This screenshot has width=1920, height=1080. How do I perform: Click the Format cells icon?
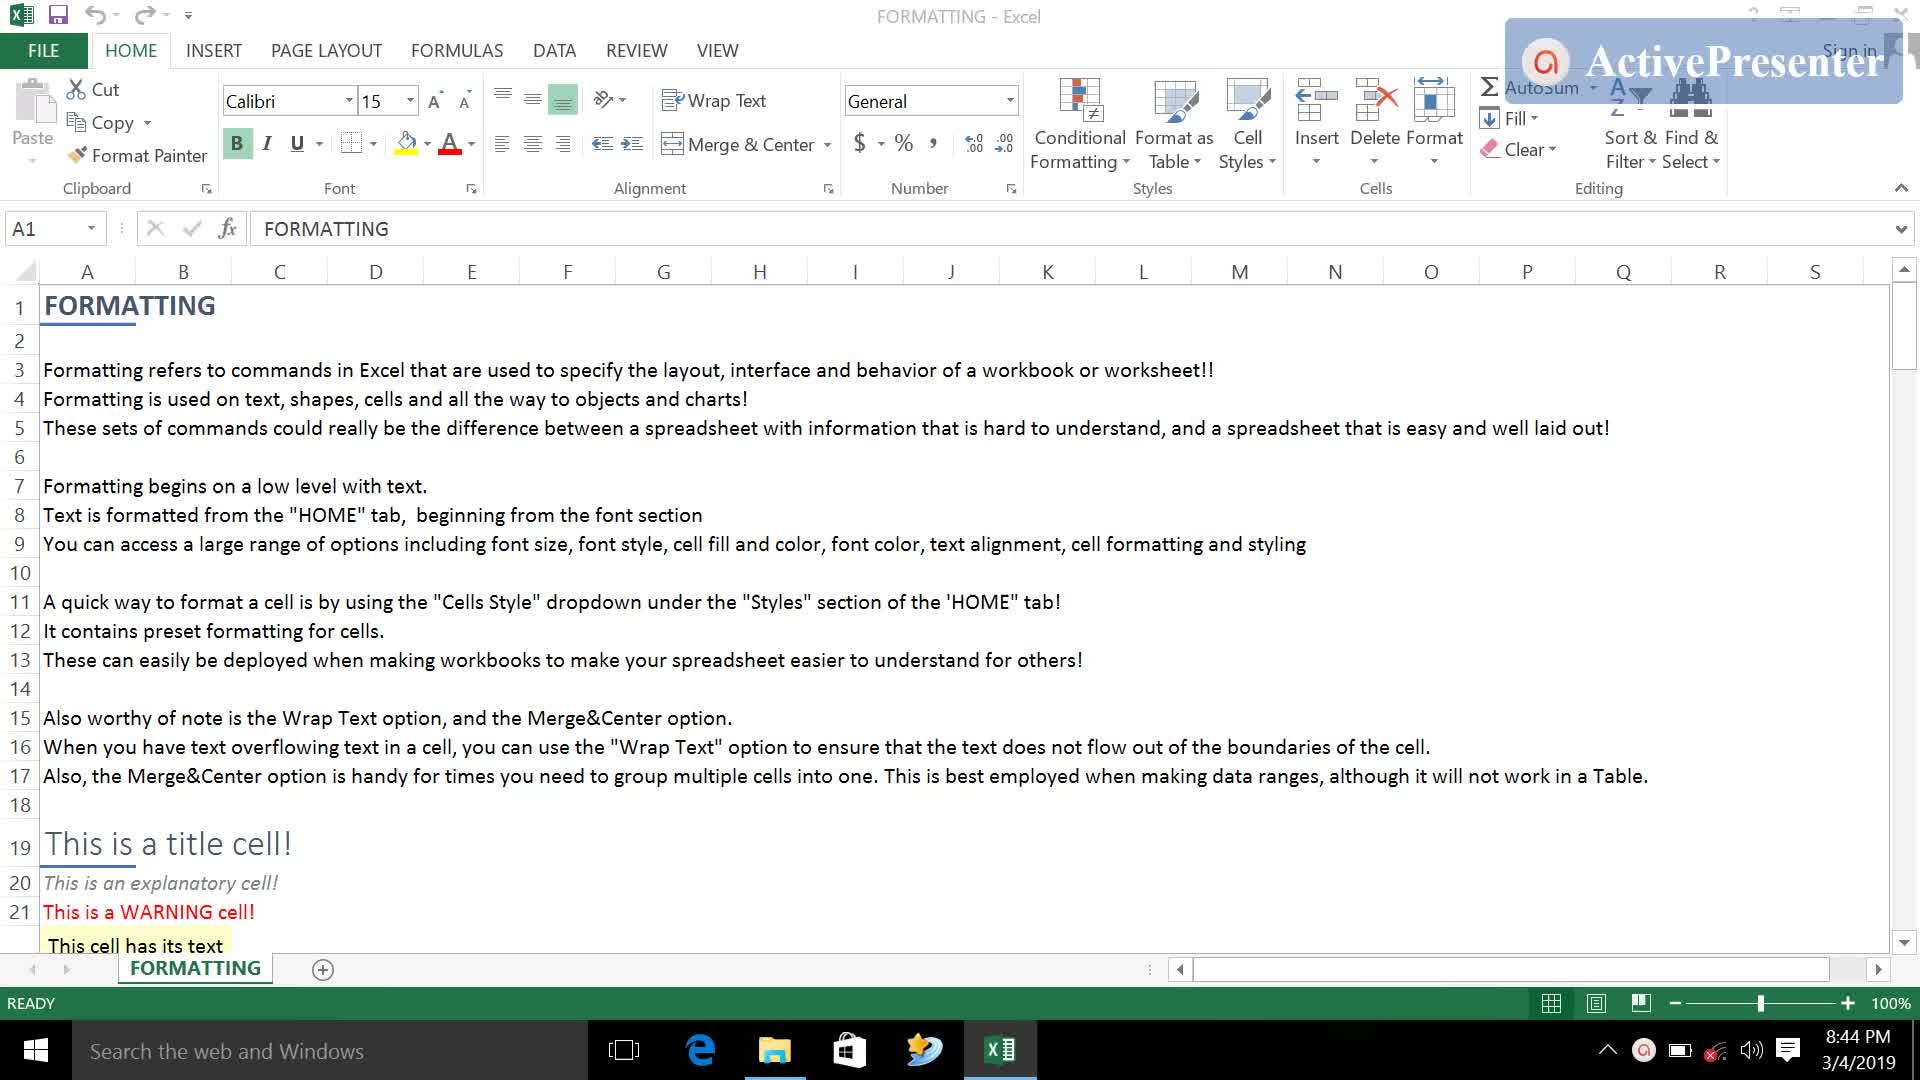(x=1434, y=100)
